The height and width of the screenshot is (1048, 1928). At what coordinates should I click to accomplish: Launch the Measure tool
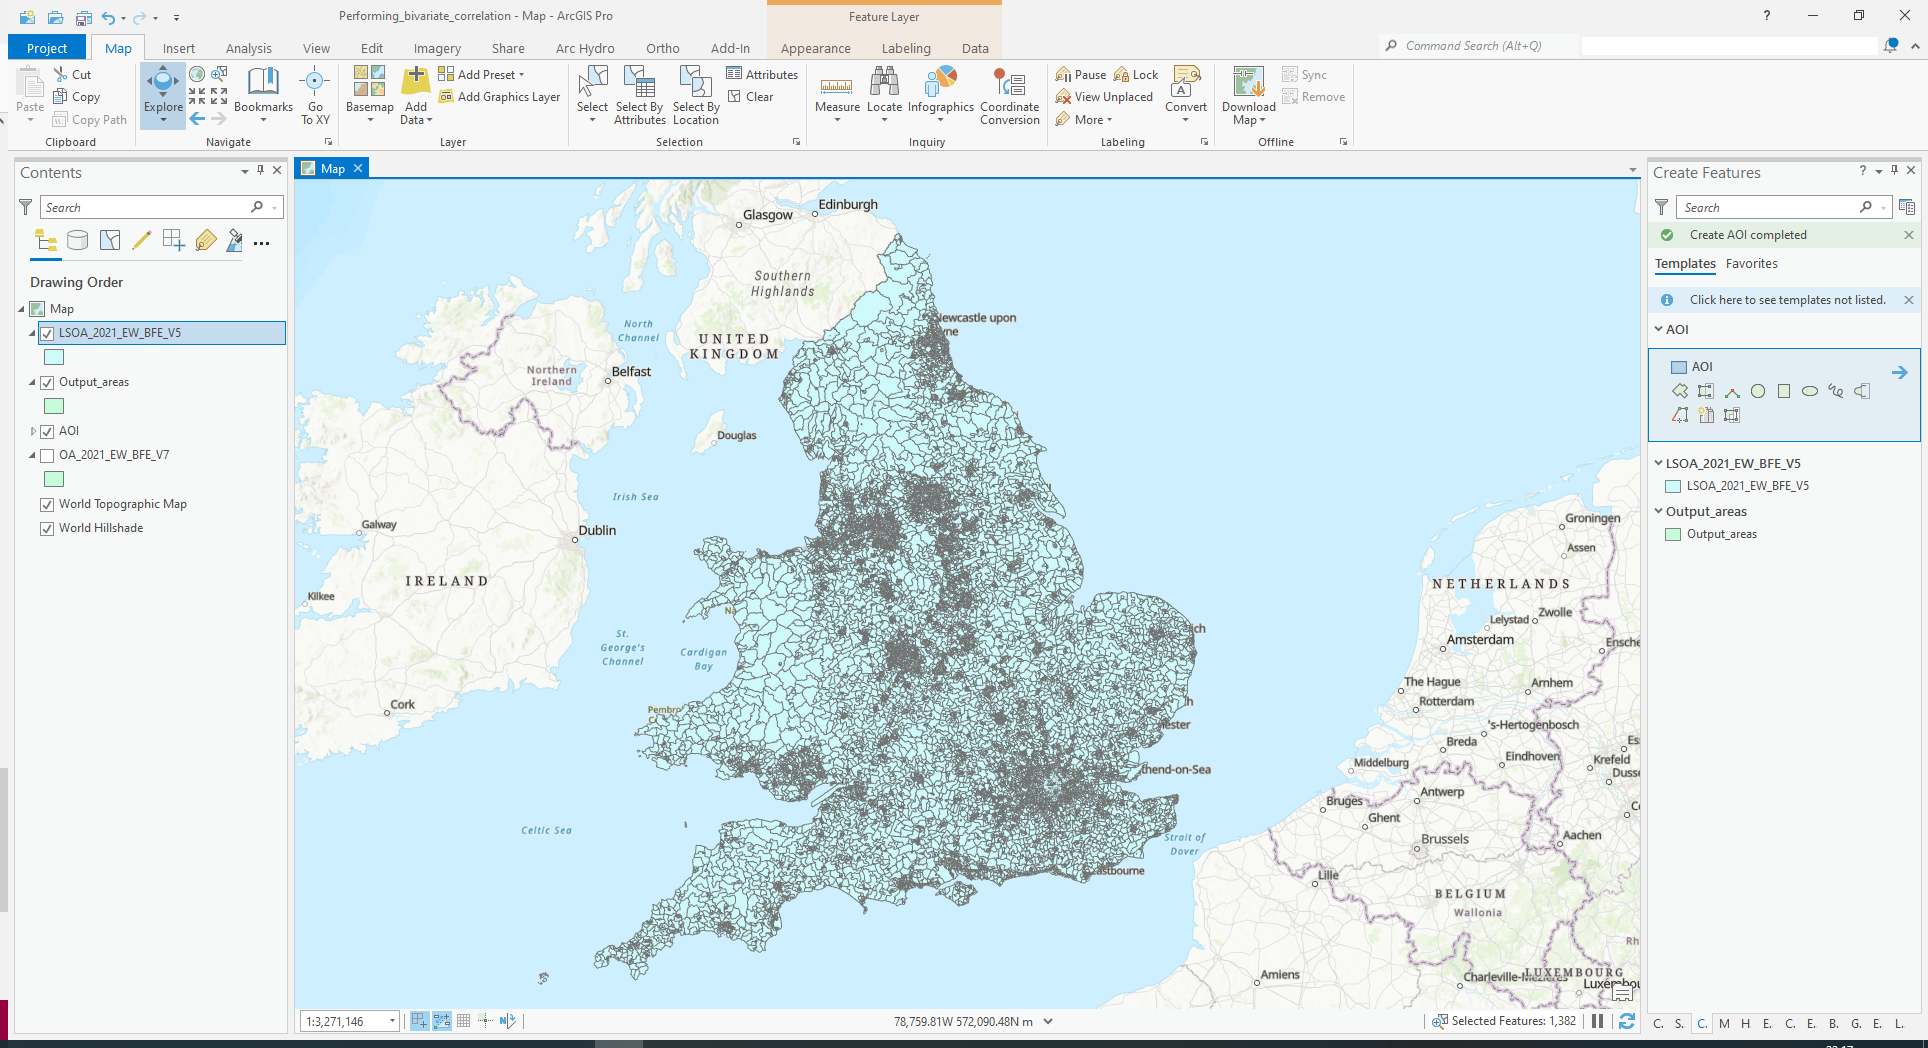[x=837, y=95]
